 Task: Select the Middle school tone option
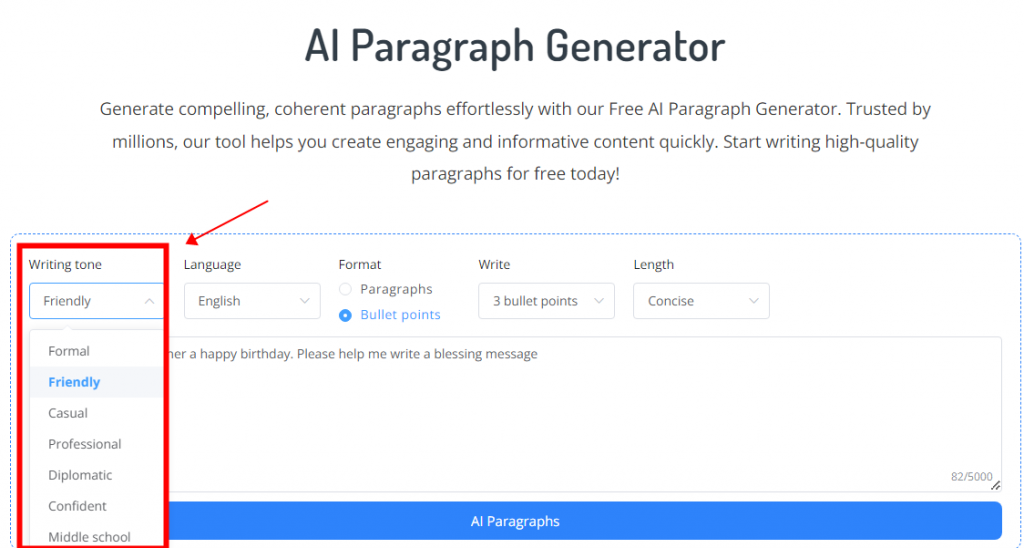(x=89, y=537)
